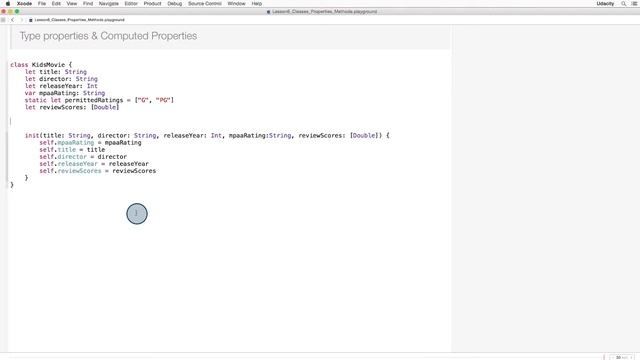
Task: Open the Xcode application menu
Action: [24, 3]
